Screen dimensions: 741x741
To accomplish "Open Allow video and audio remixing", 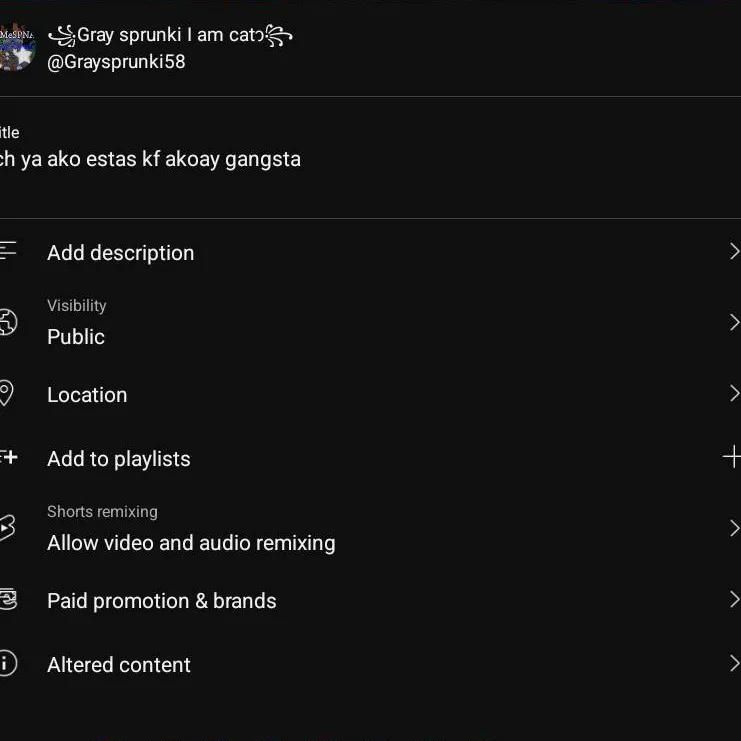I will click(x=191, y=543).
